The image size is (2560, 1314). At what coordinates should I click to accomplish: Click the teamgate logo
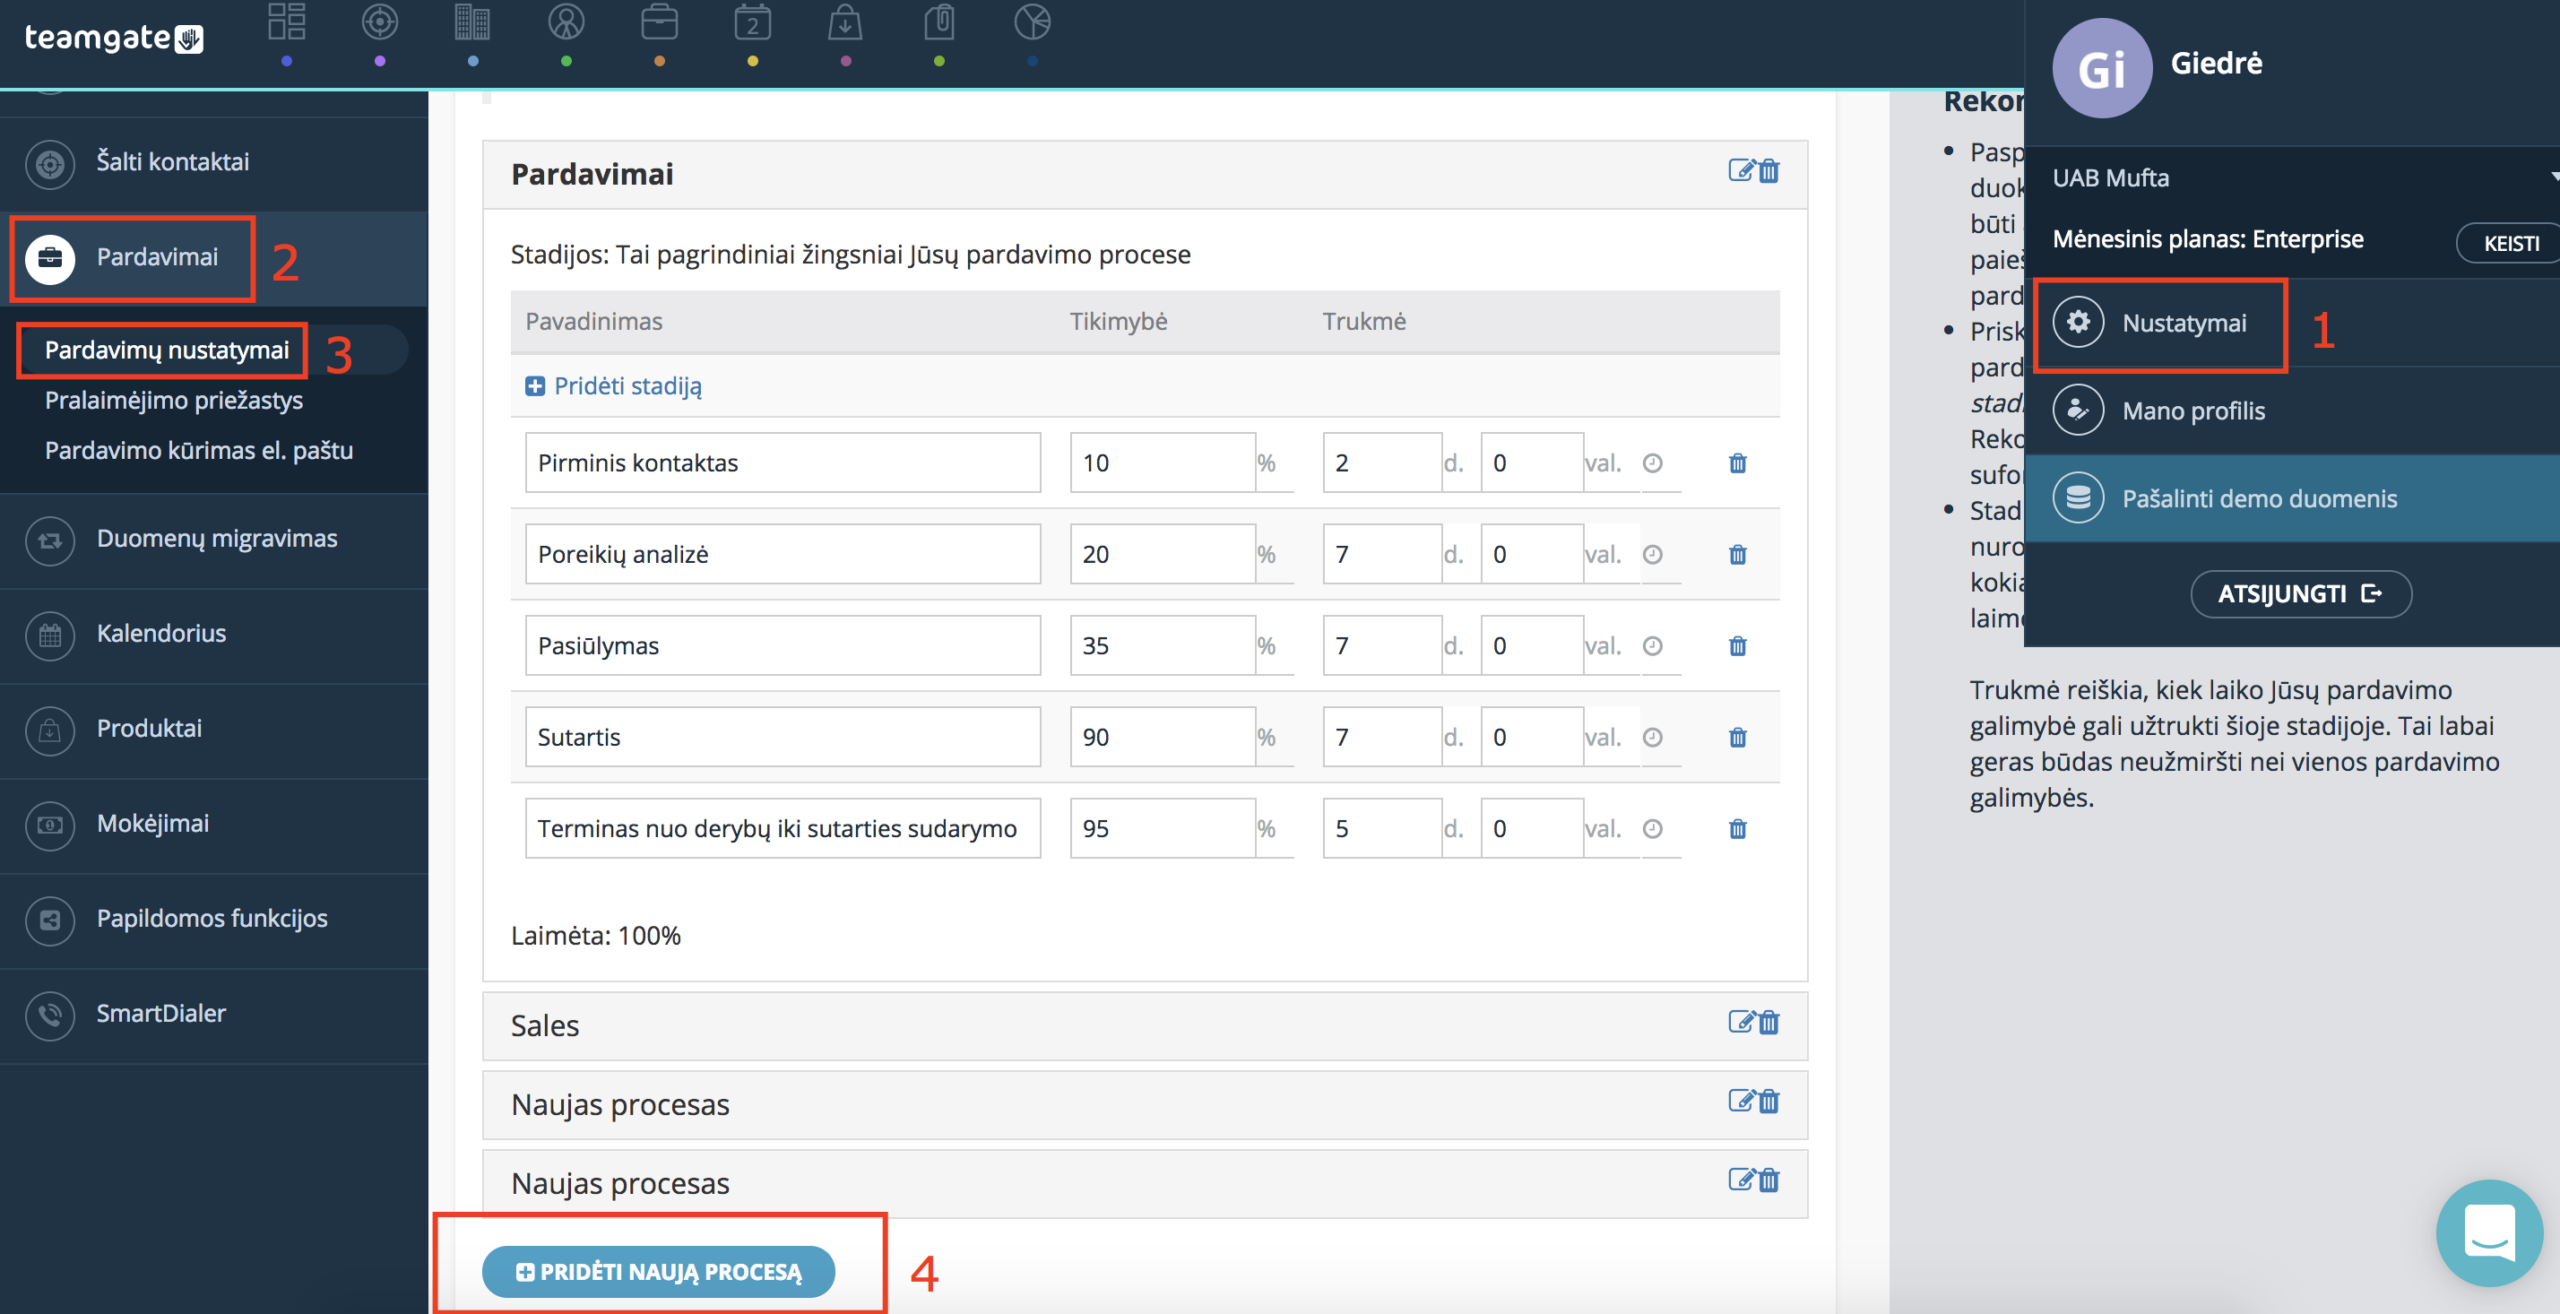point(113,38)
